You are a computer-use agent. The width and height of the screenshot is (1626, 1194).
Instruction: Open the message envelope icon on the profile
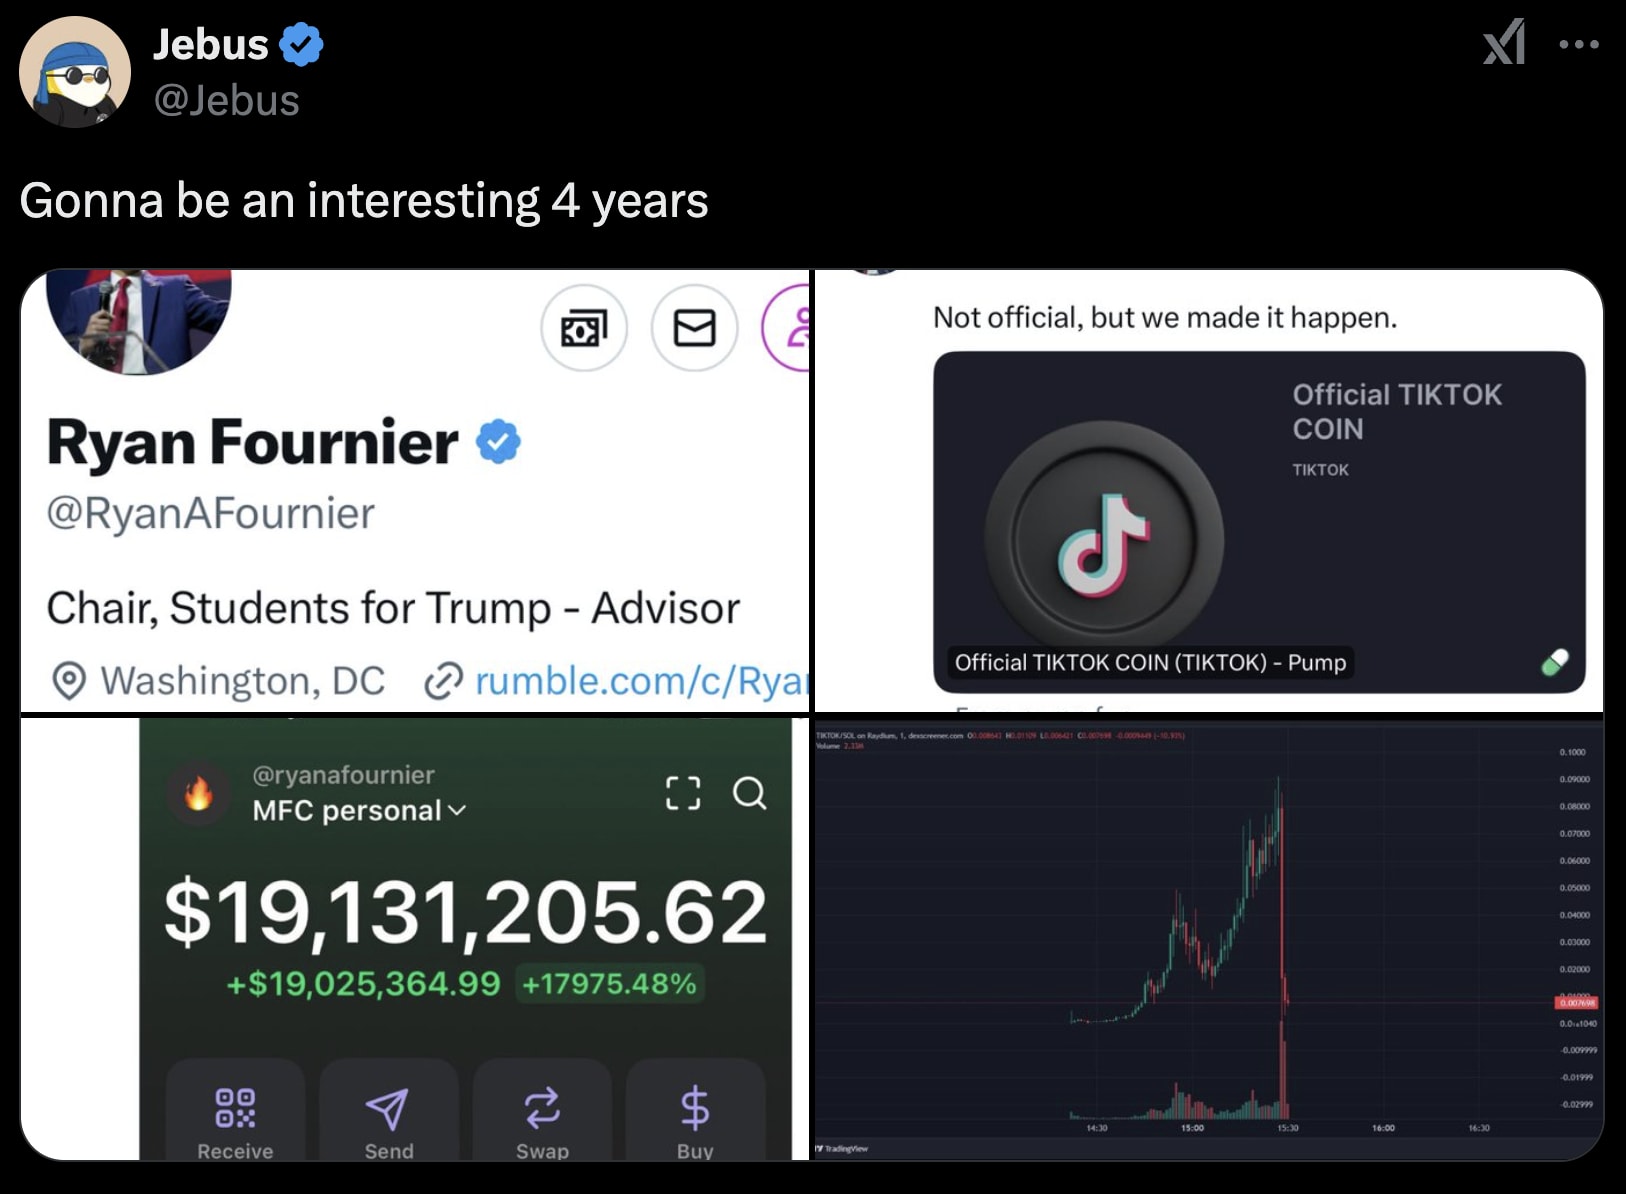pos(695,328)
